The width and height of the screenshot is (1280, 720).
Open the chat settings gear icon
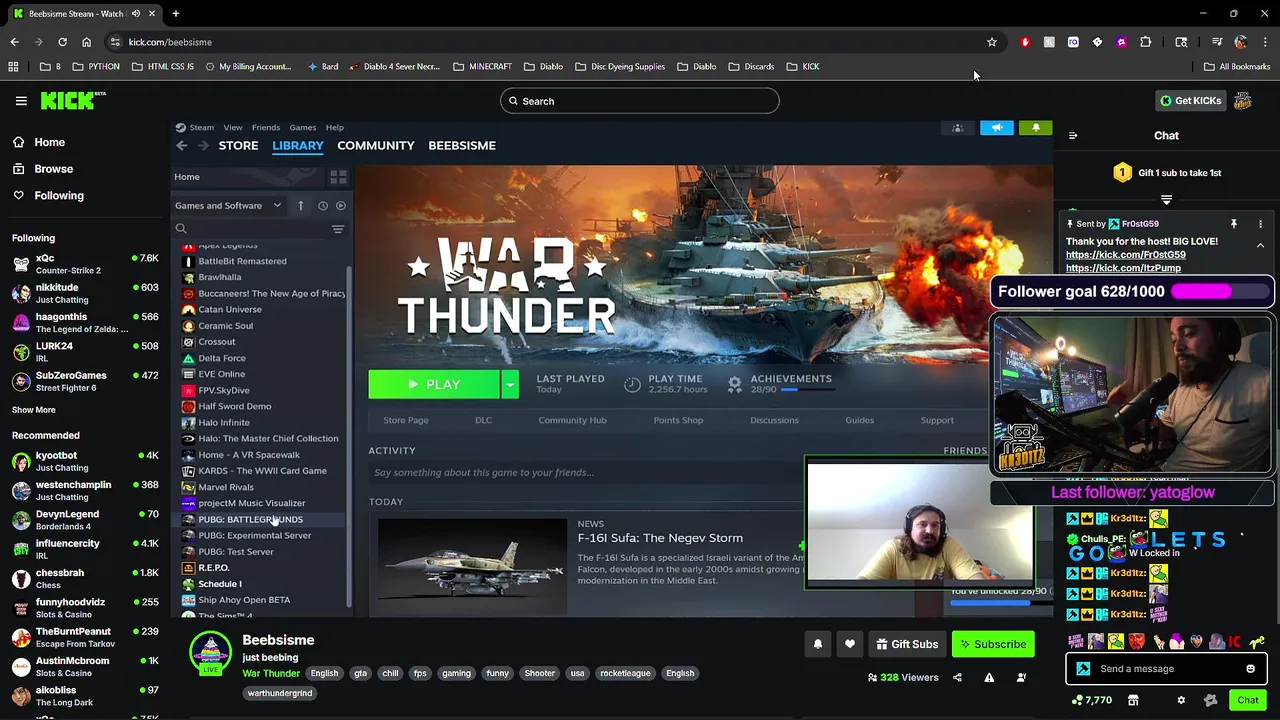tap(1181, 700)
